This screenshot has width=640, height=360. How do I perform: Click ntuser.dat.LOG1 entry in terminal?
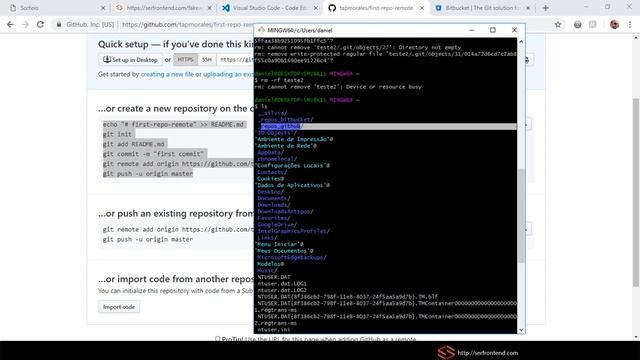pos(282,284)
